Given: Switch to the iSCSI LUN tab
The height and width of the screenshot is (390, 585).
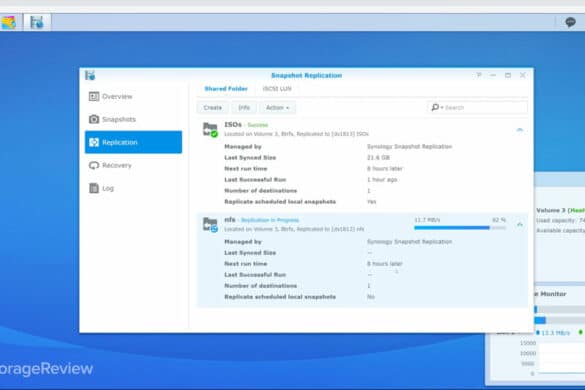Looking at the screenshot, I should click(x=277, y=89).
